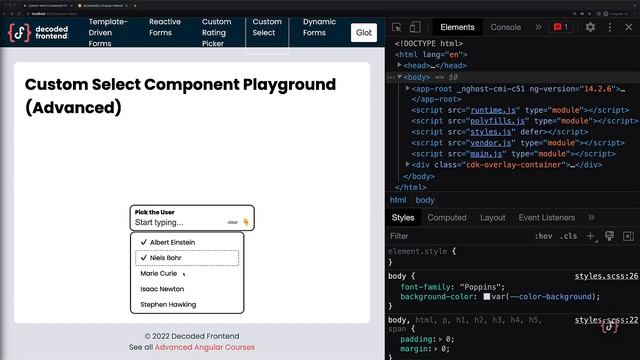Open Advanced Angular Courses link
The width and height of the screenshot is (640, 360).
[x=204, y=347]
